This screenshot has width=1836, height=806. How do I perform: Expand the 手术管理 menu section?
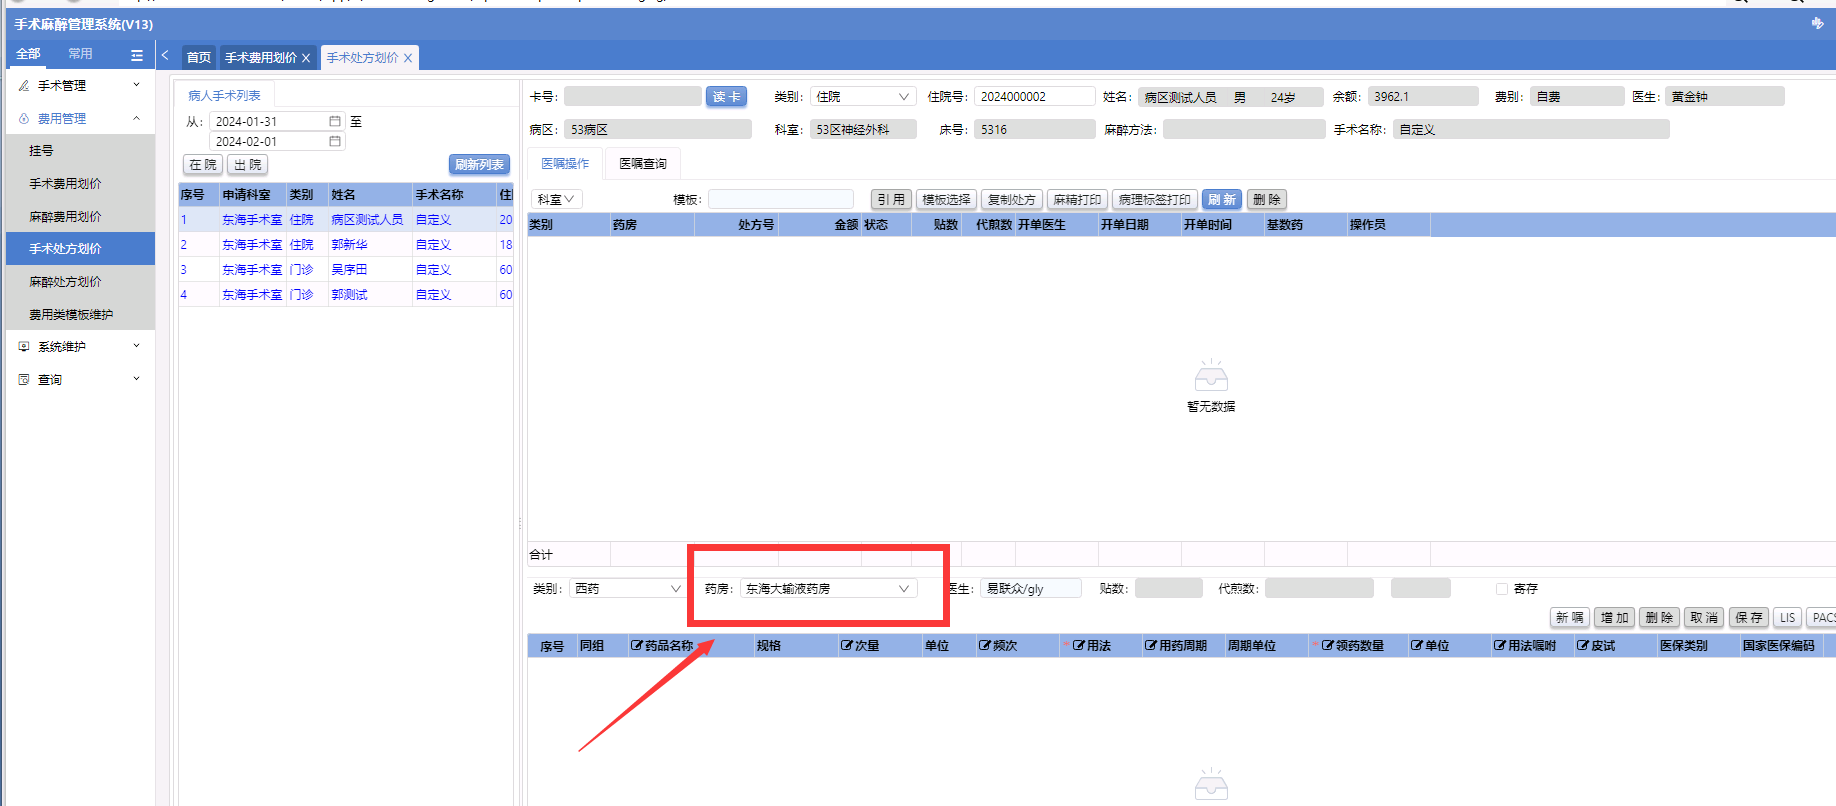pyautogui.click(x=136, y=85)
